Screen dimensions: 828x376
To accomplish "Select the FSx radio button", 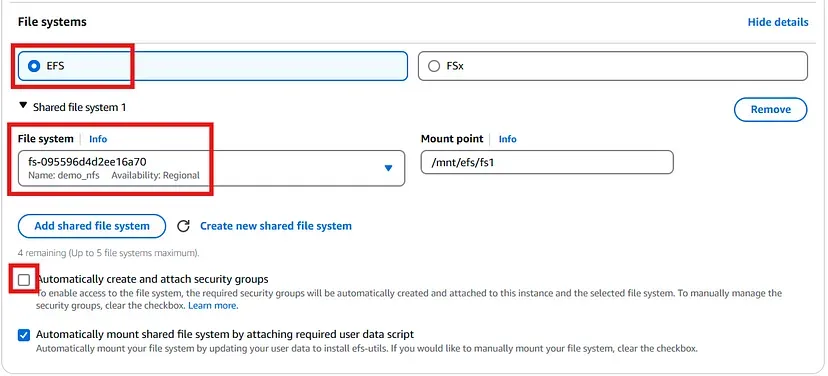I will [x=434, y=66].
